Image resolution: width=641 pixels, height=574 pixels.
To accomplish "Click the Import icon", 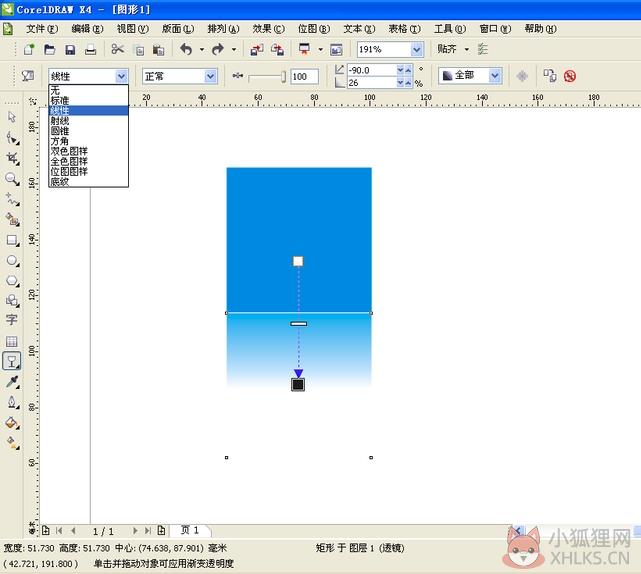I will click(x=257, y=49).
